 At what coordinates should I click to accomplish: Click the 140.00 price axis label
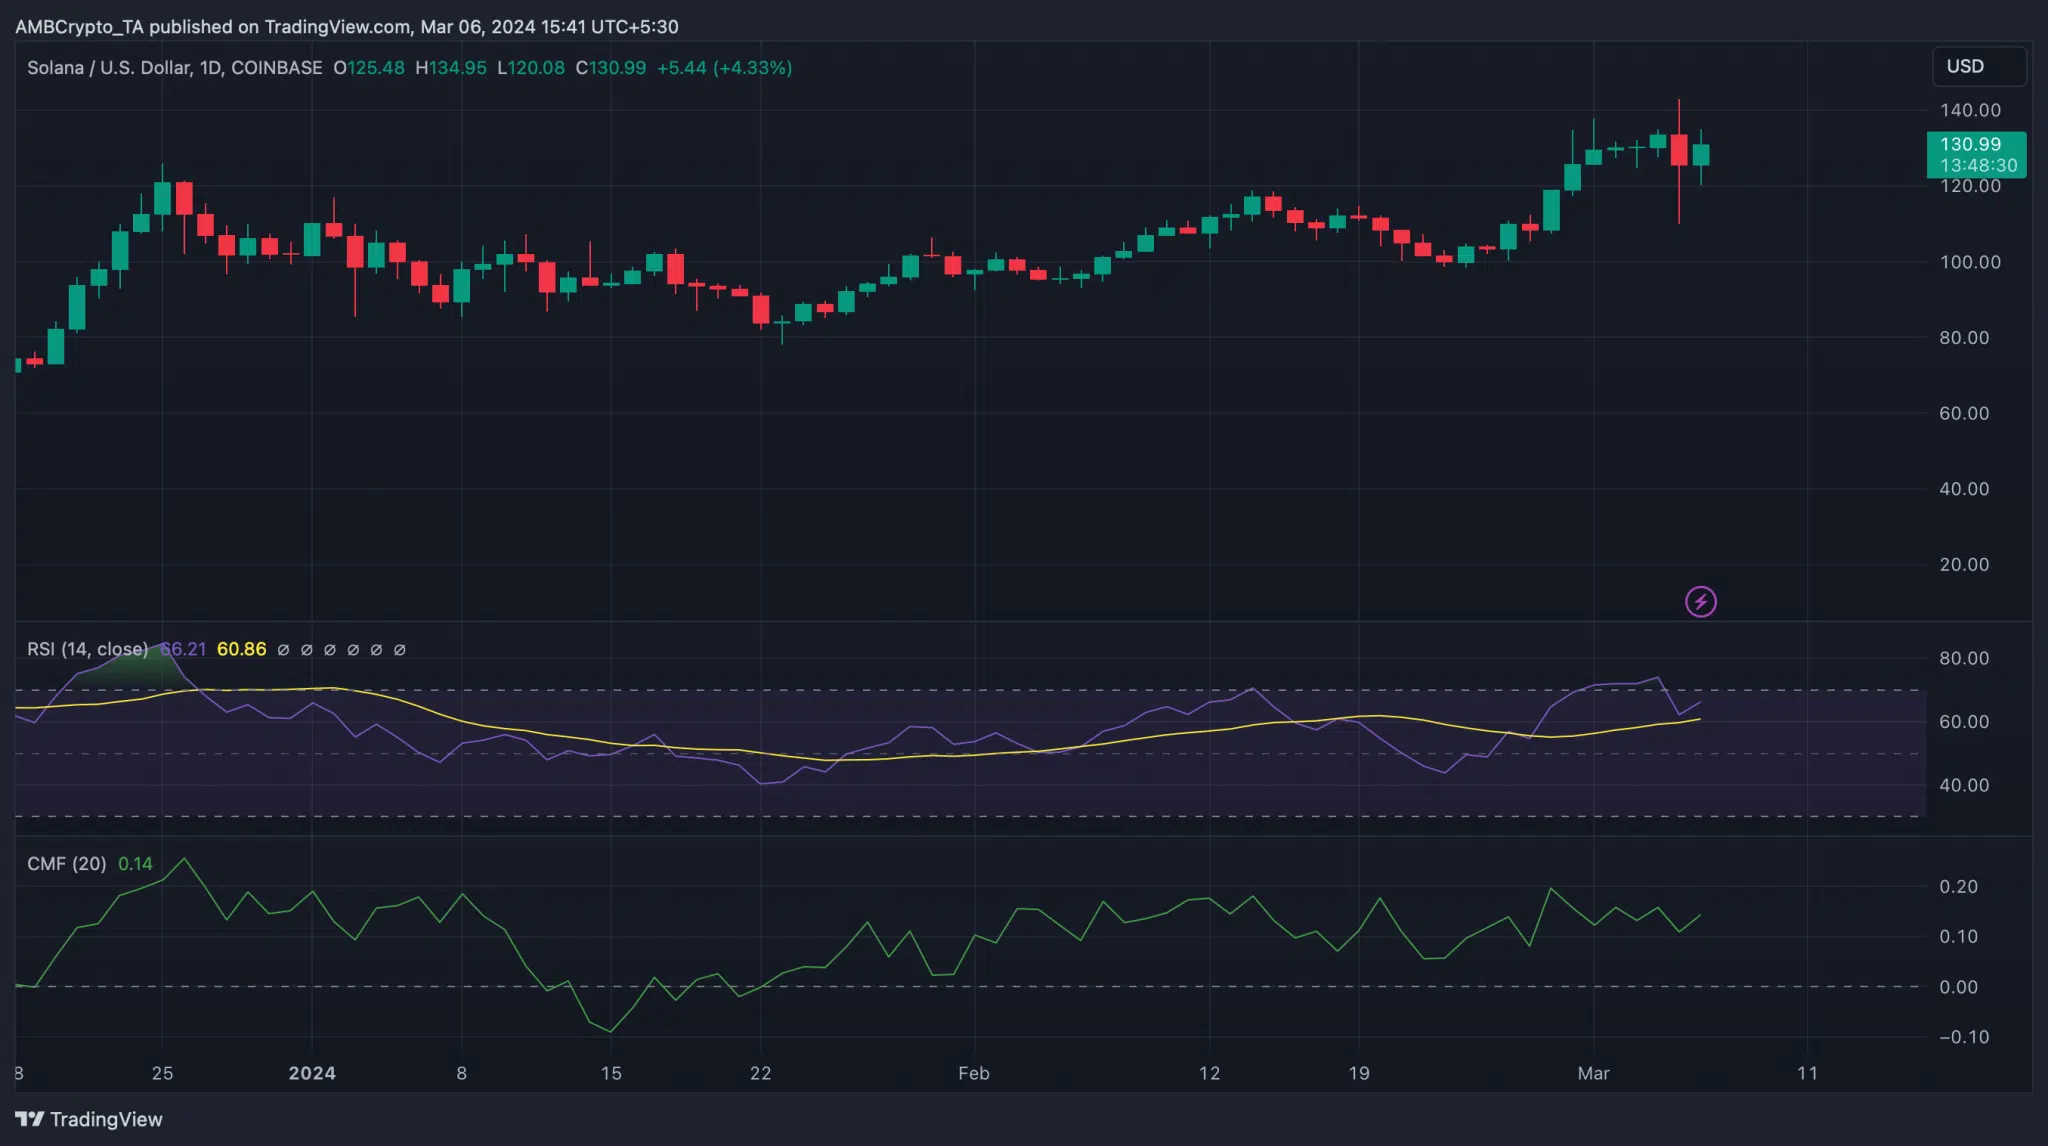(1969, 110)
